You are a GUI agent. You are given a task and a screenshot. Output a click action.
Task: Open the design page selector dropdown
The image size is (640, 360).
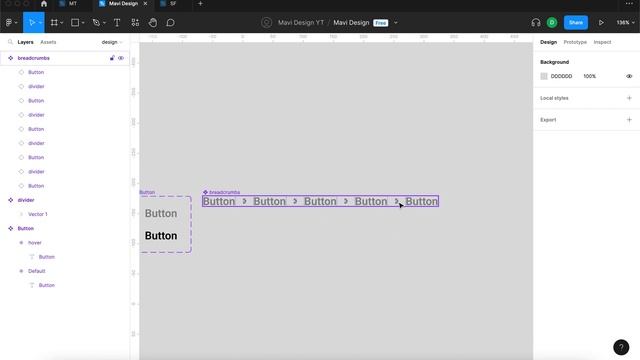pos(112,42)
